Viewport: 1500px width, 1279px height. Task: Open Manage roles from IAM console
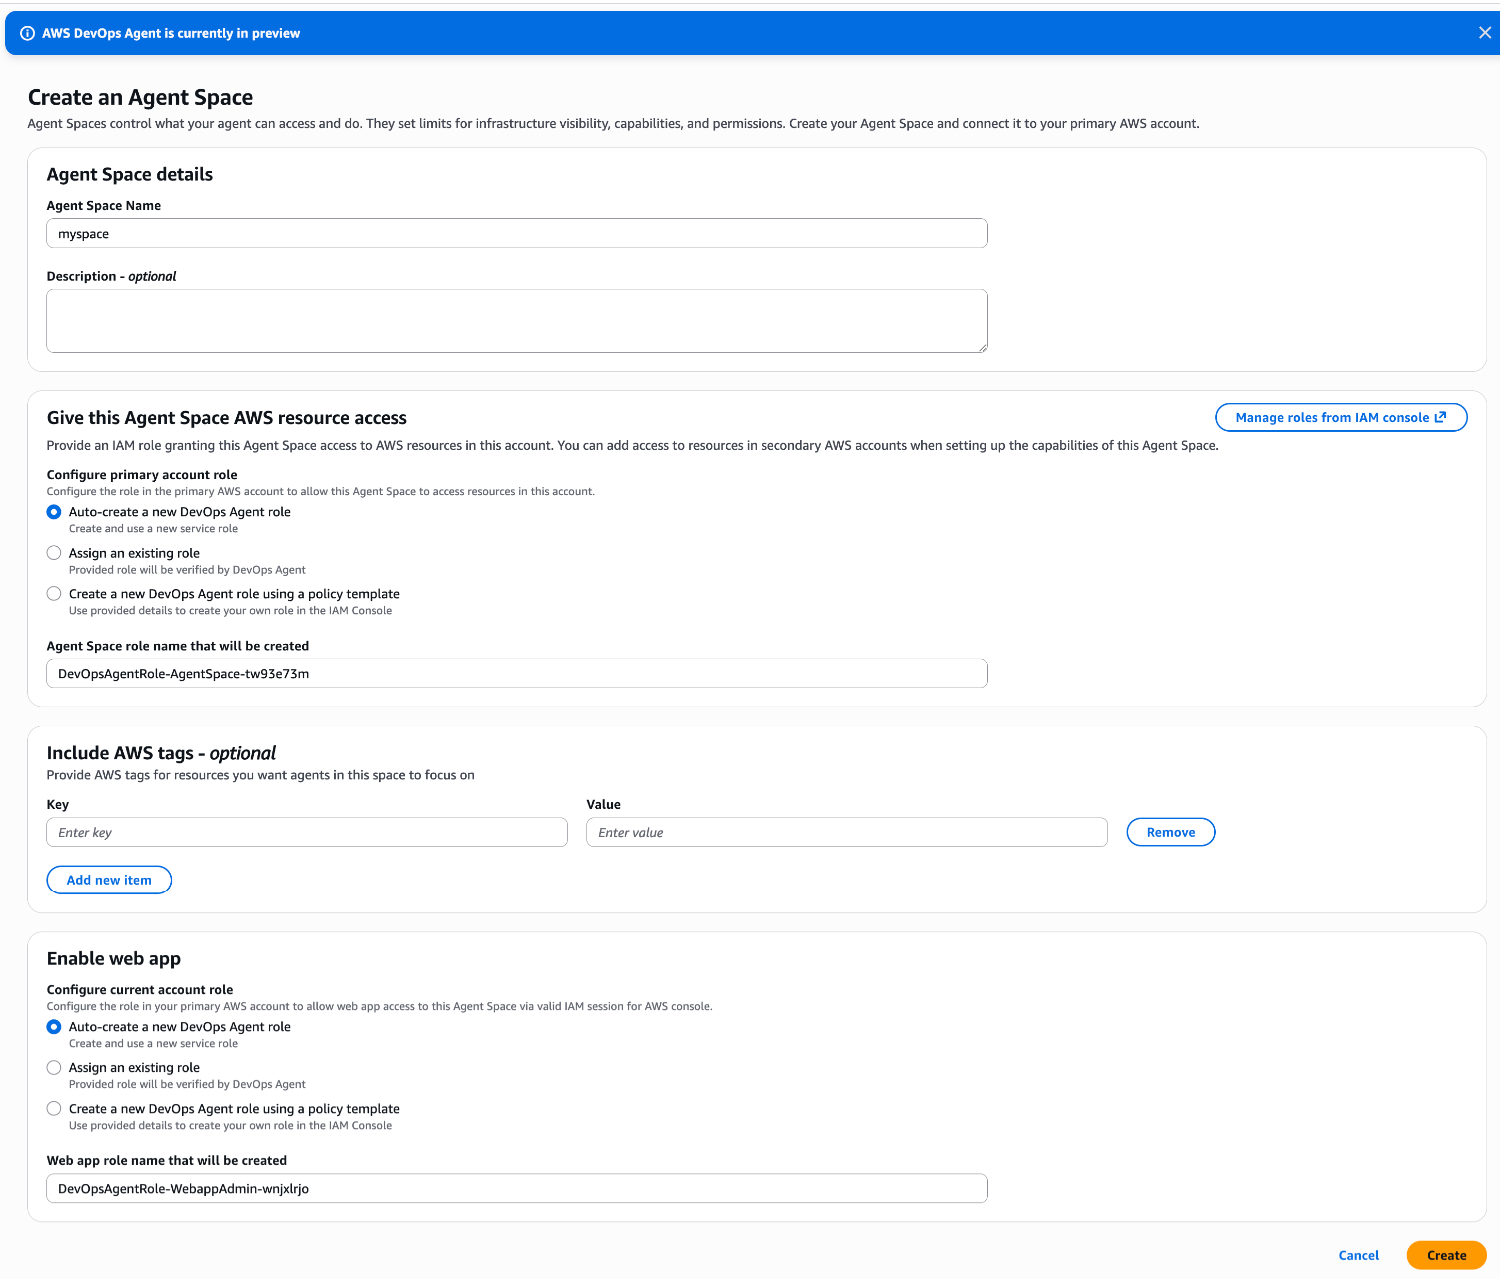1331,417
